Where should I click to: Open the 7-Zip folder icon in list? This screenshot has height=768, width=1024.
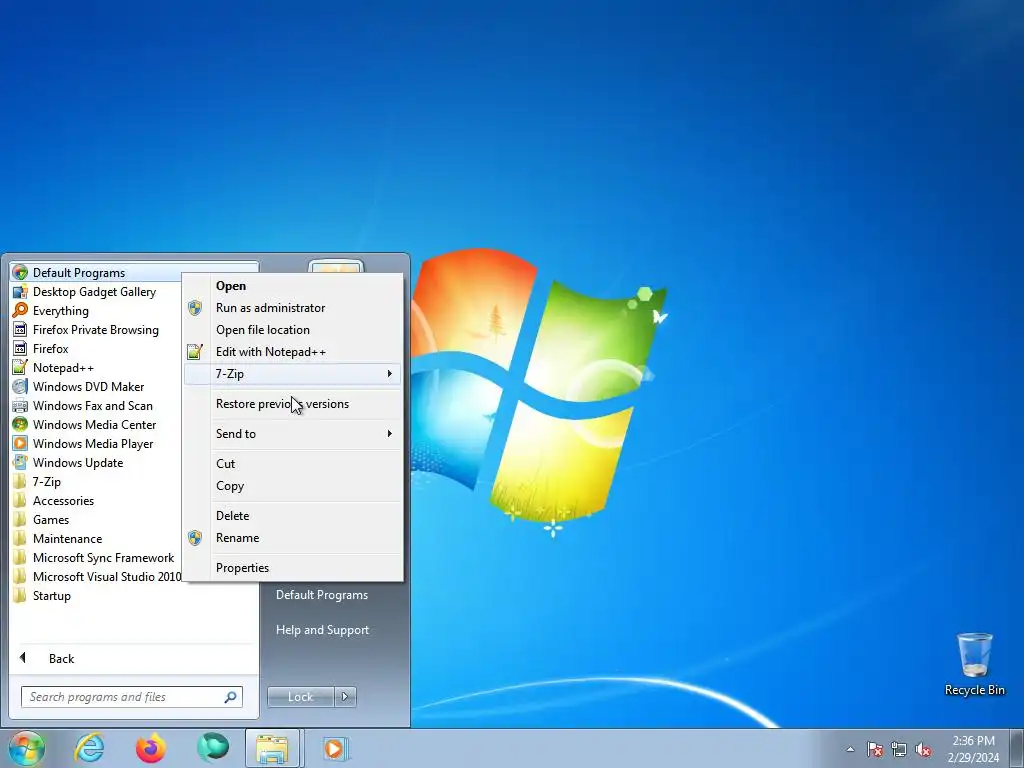pyautogui.click(x=20, y=482)
